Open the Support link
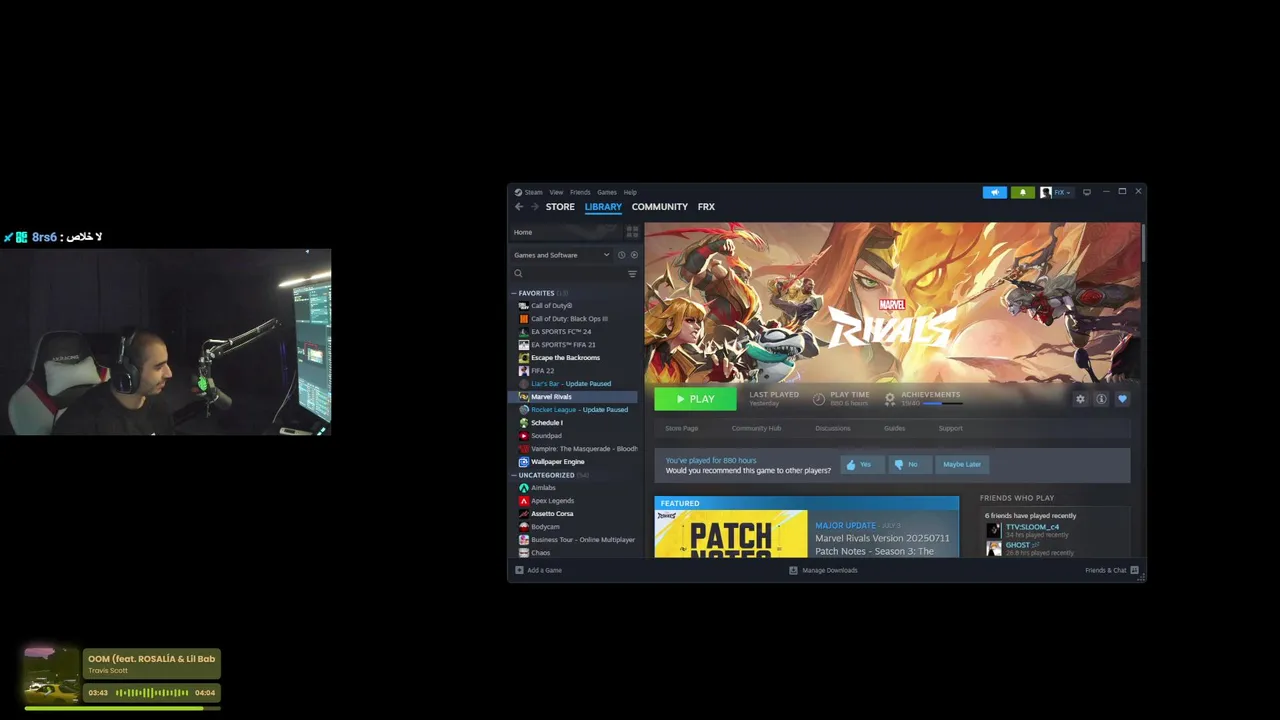The height and width of the screenshot is (720, 1280). coord(950,428)
